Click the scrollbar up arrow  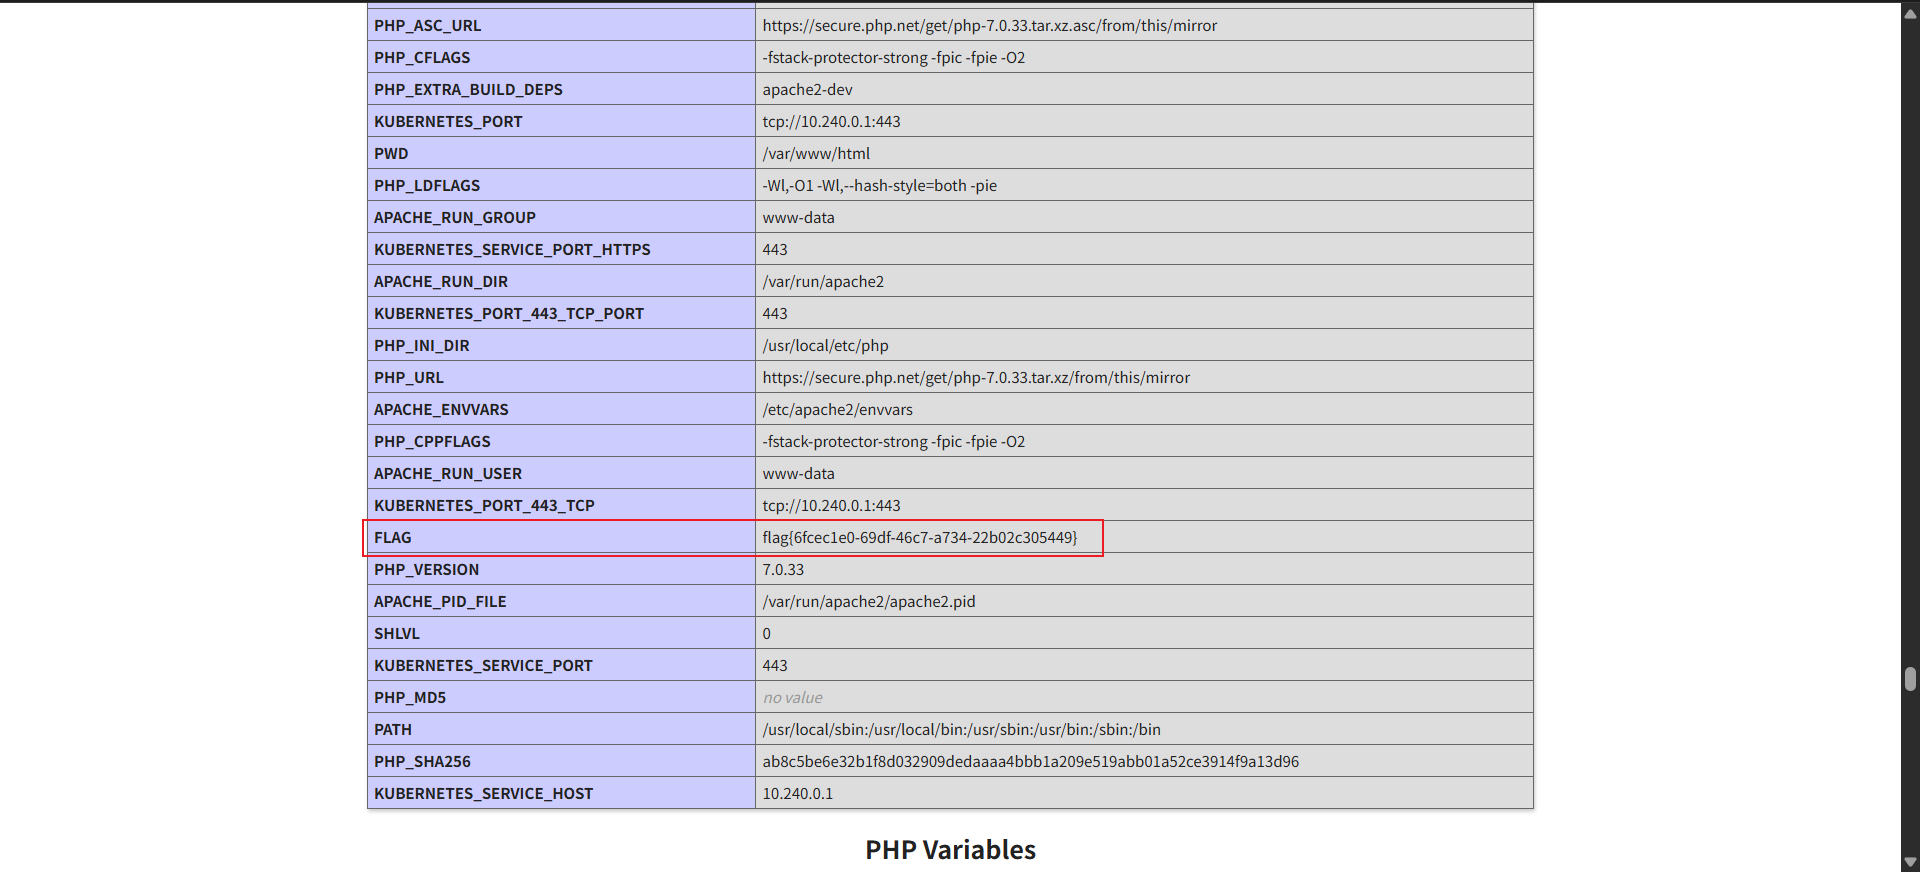tap(1910, 13)
